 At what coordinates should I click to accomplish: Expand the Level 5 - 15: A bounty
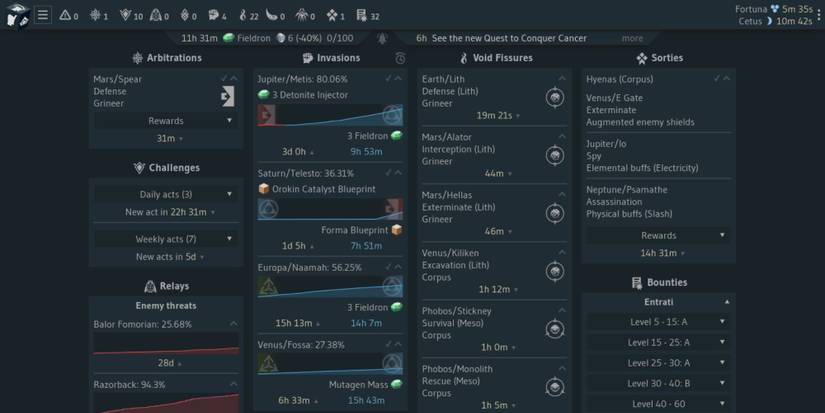pyautogui.click(x=658, y=321)
